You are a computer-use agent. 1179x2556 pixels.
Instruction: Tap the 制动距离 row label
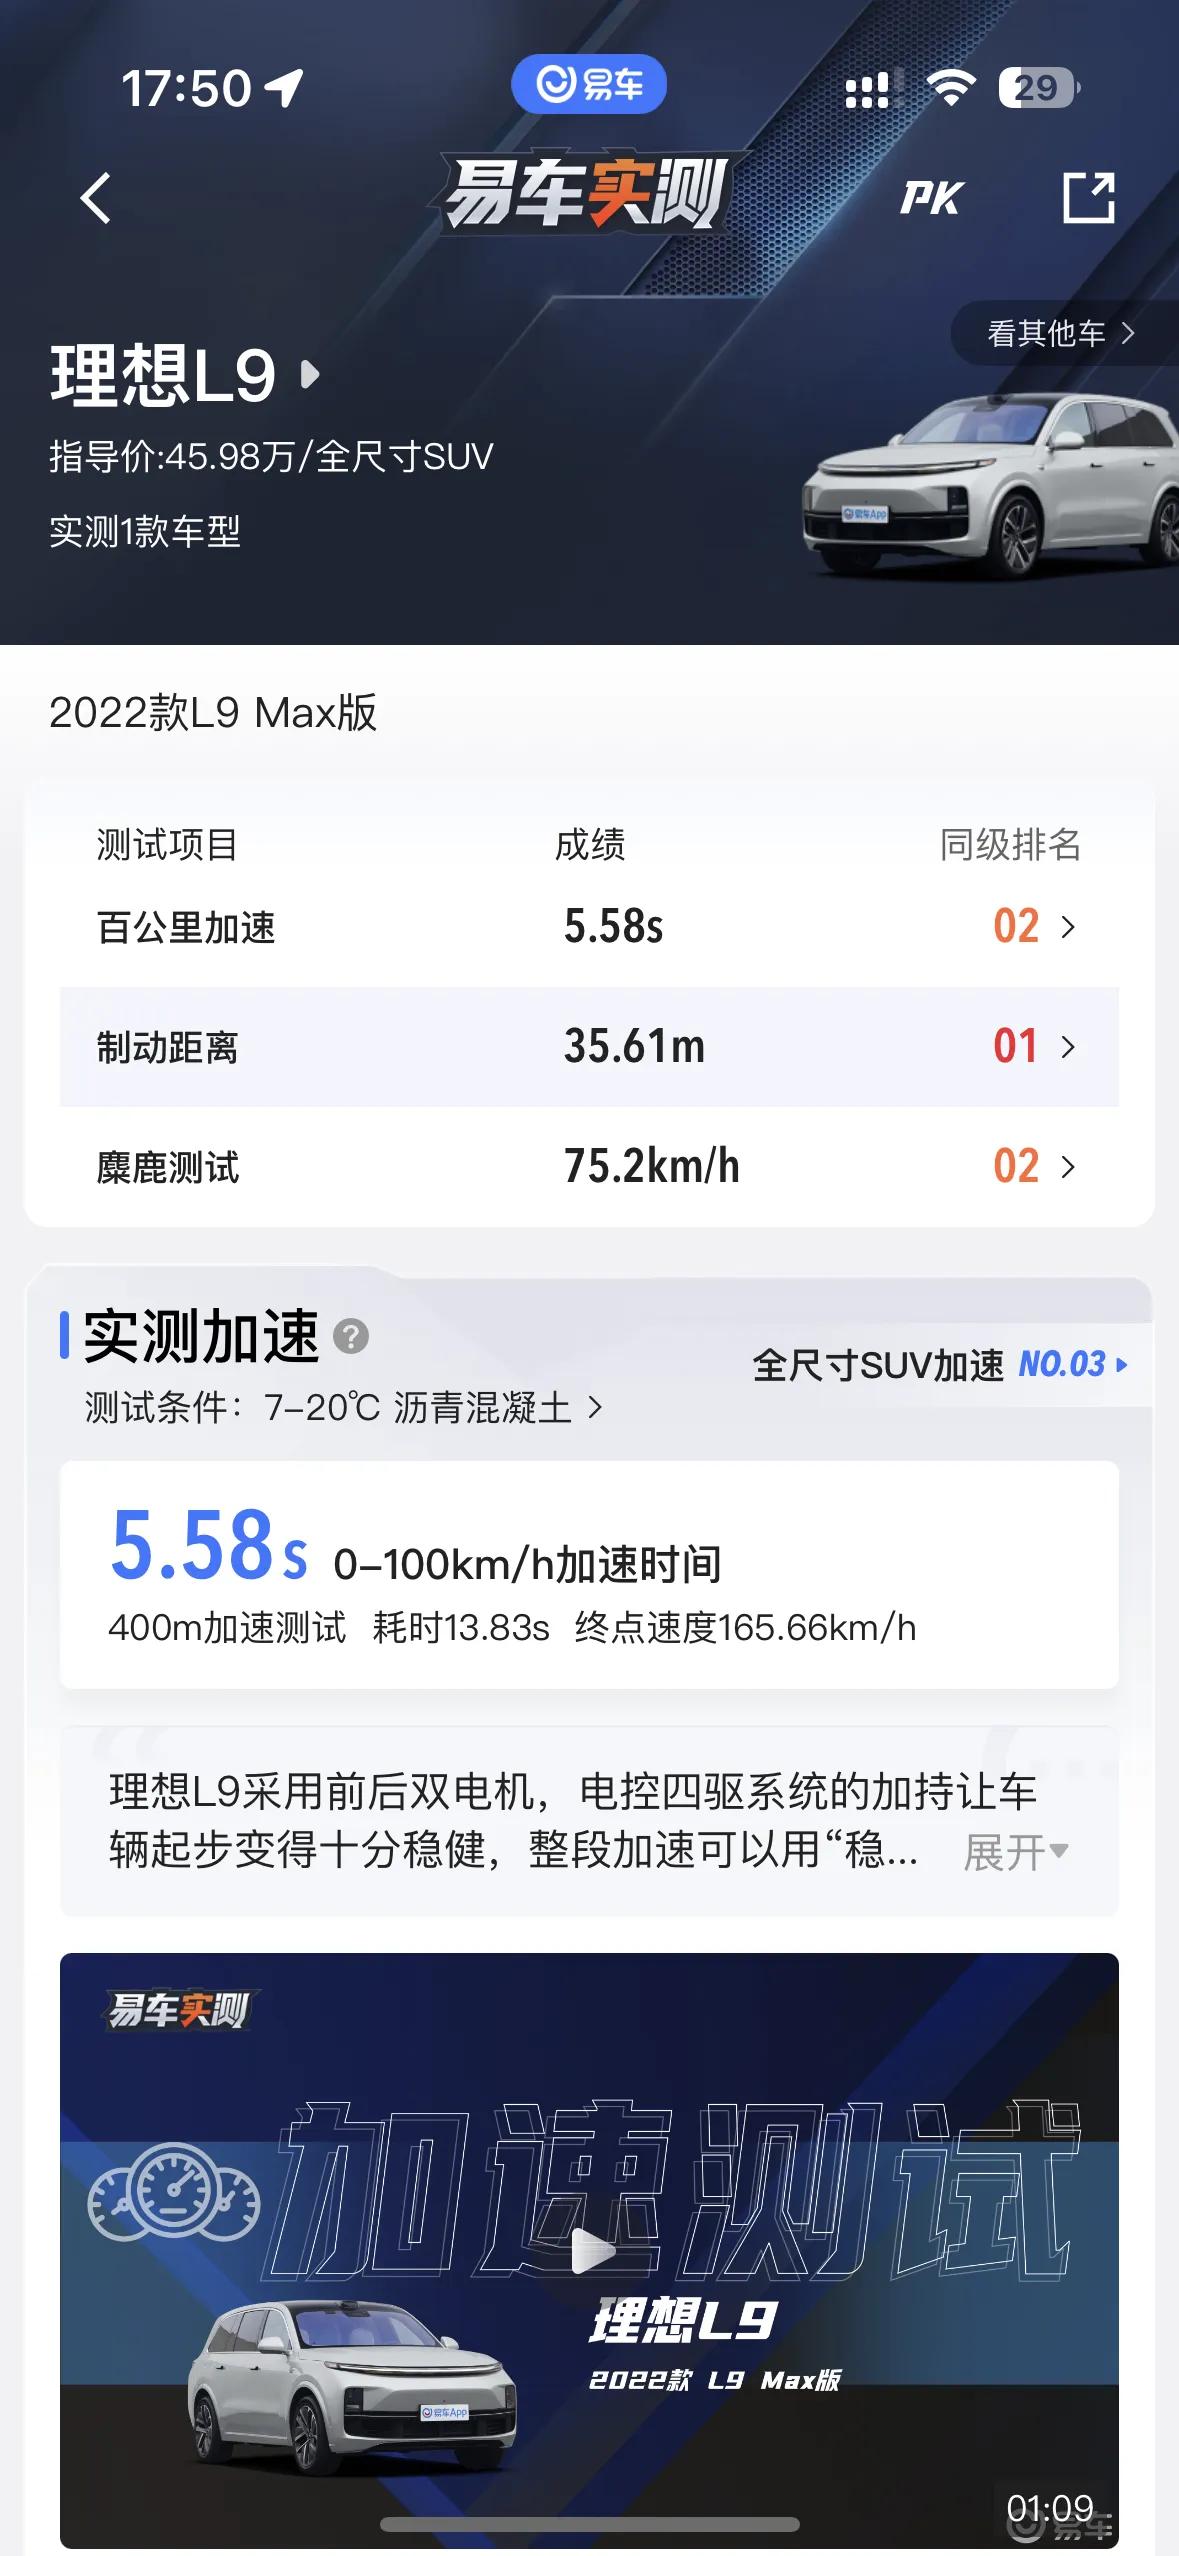167,1047
